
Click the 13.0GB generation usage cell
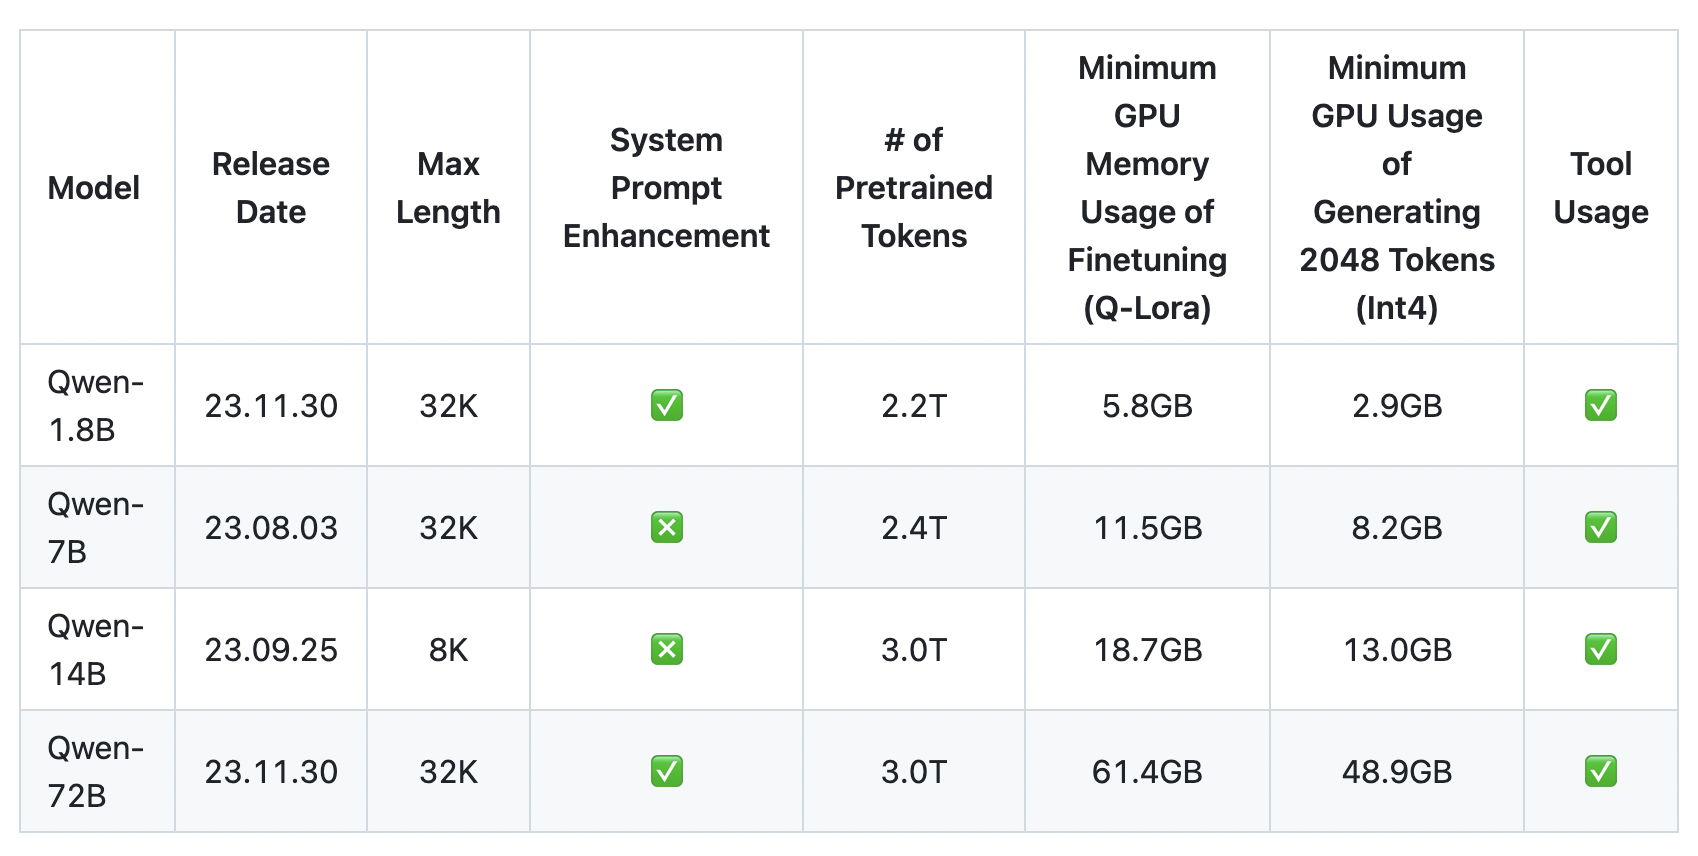tap(1397, 650)
